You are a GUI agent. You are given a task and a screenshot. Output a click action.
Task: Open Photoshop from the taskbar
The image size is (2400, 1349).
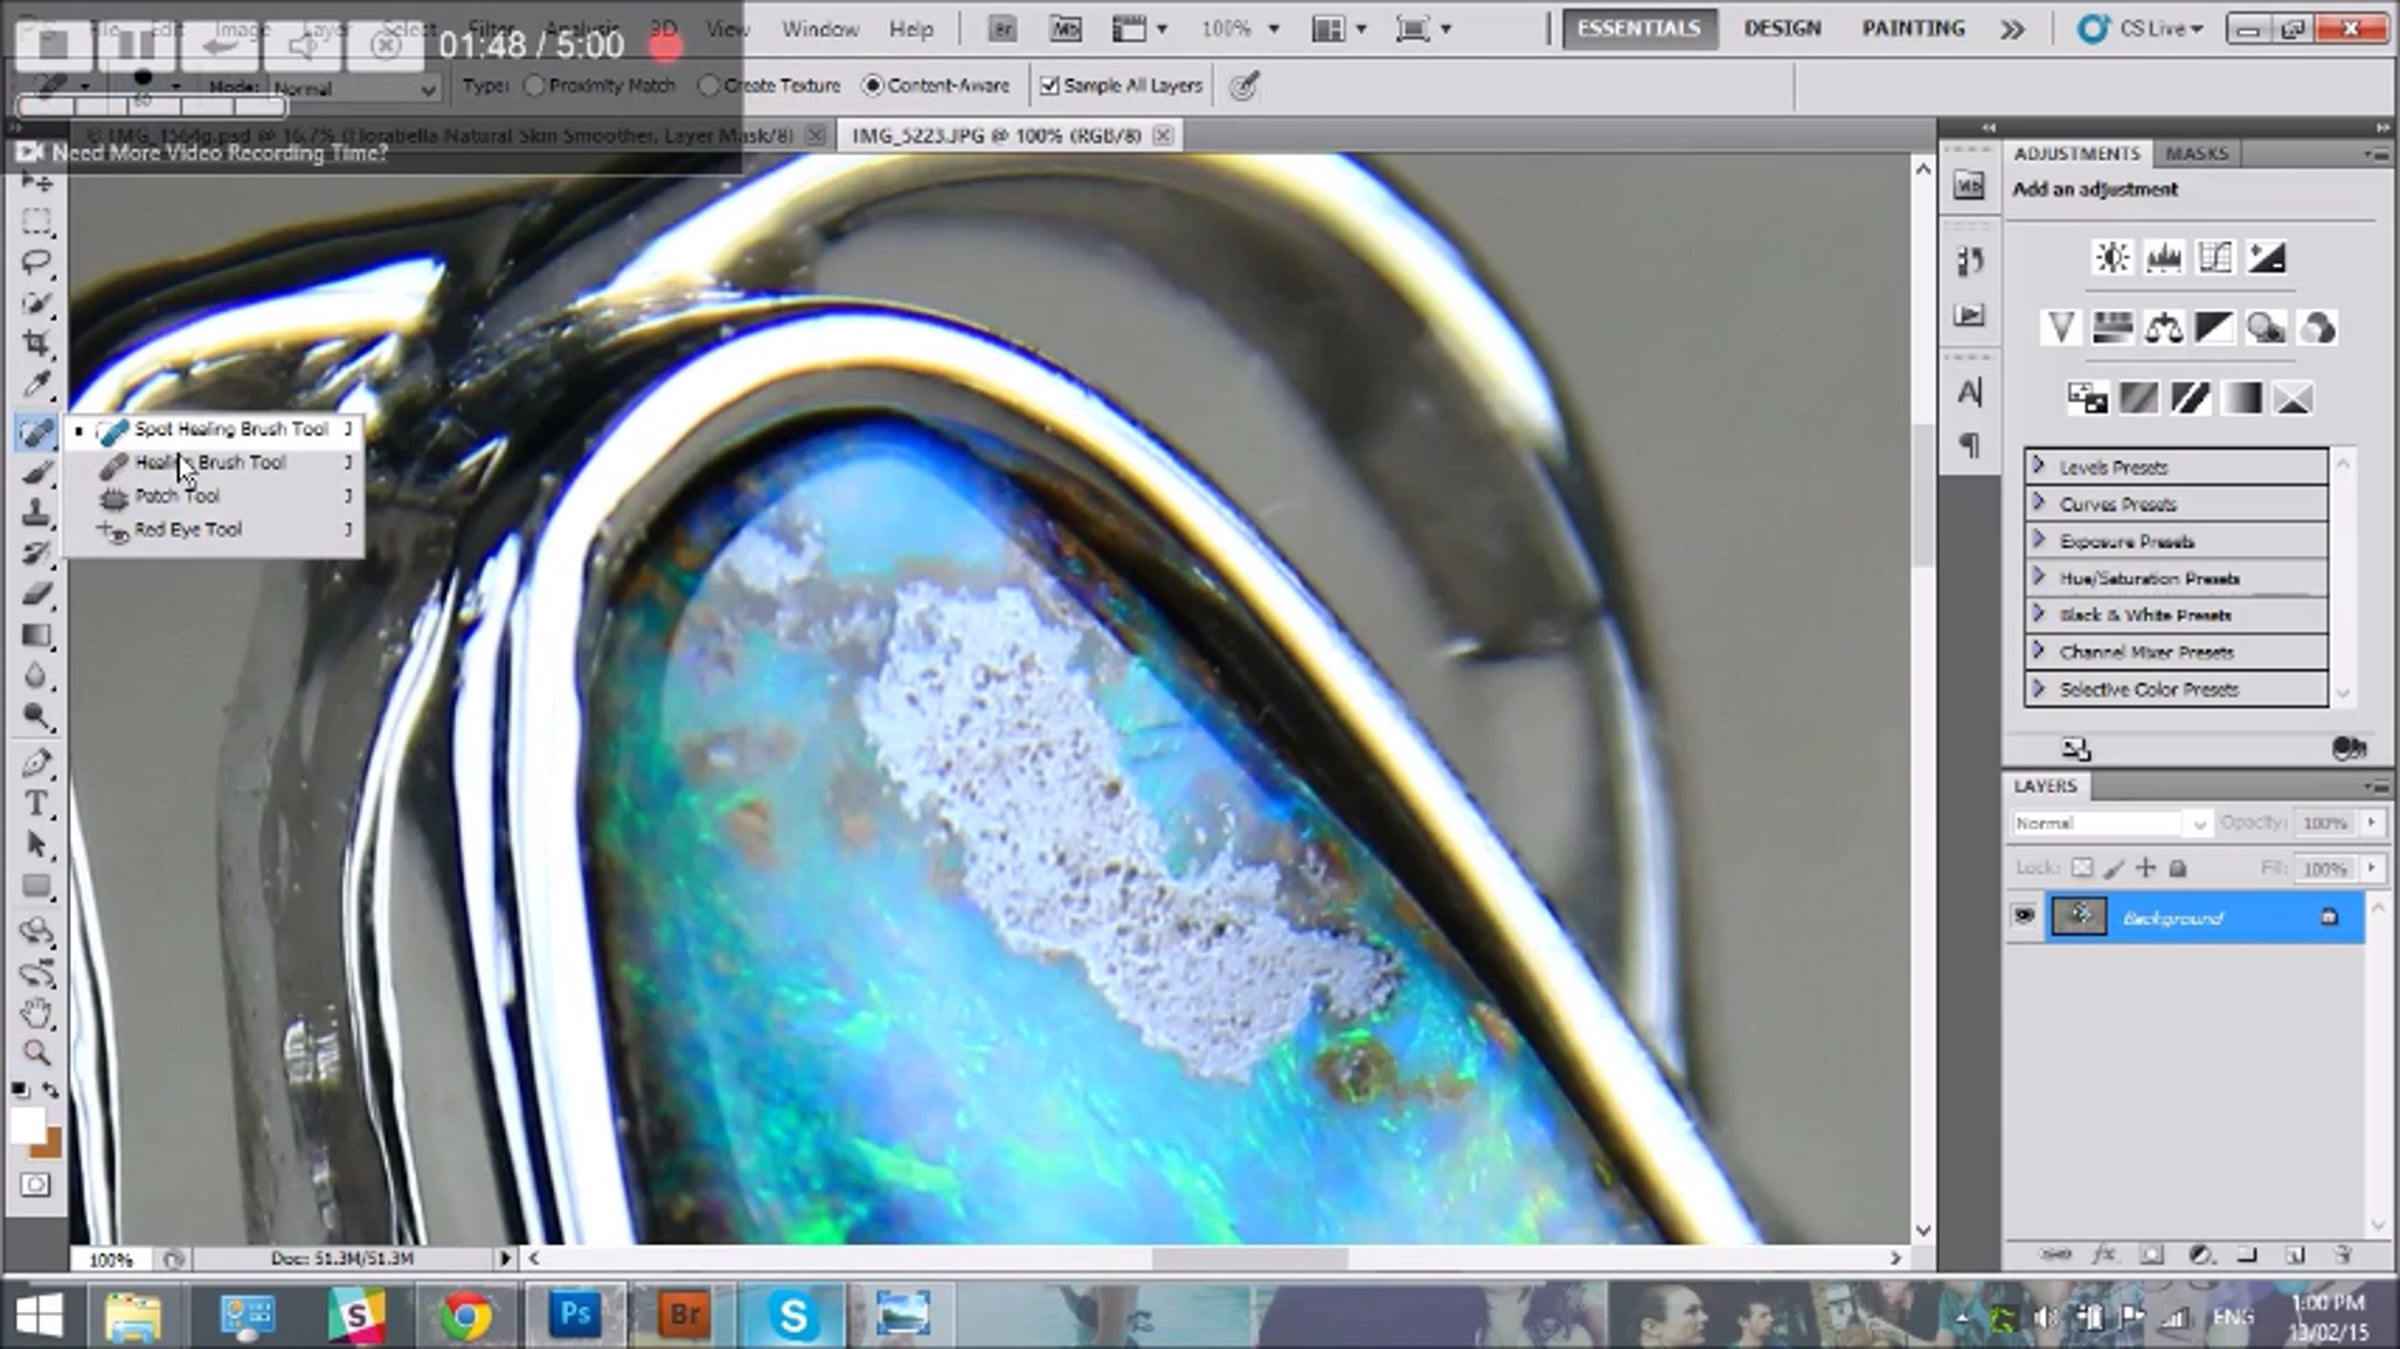(575, 1314)
